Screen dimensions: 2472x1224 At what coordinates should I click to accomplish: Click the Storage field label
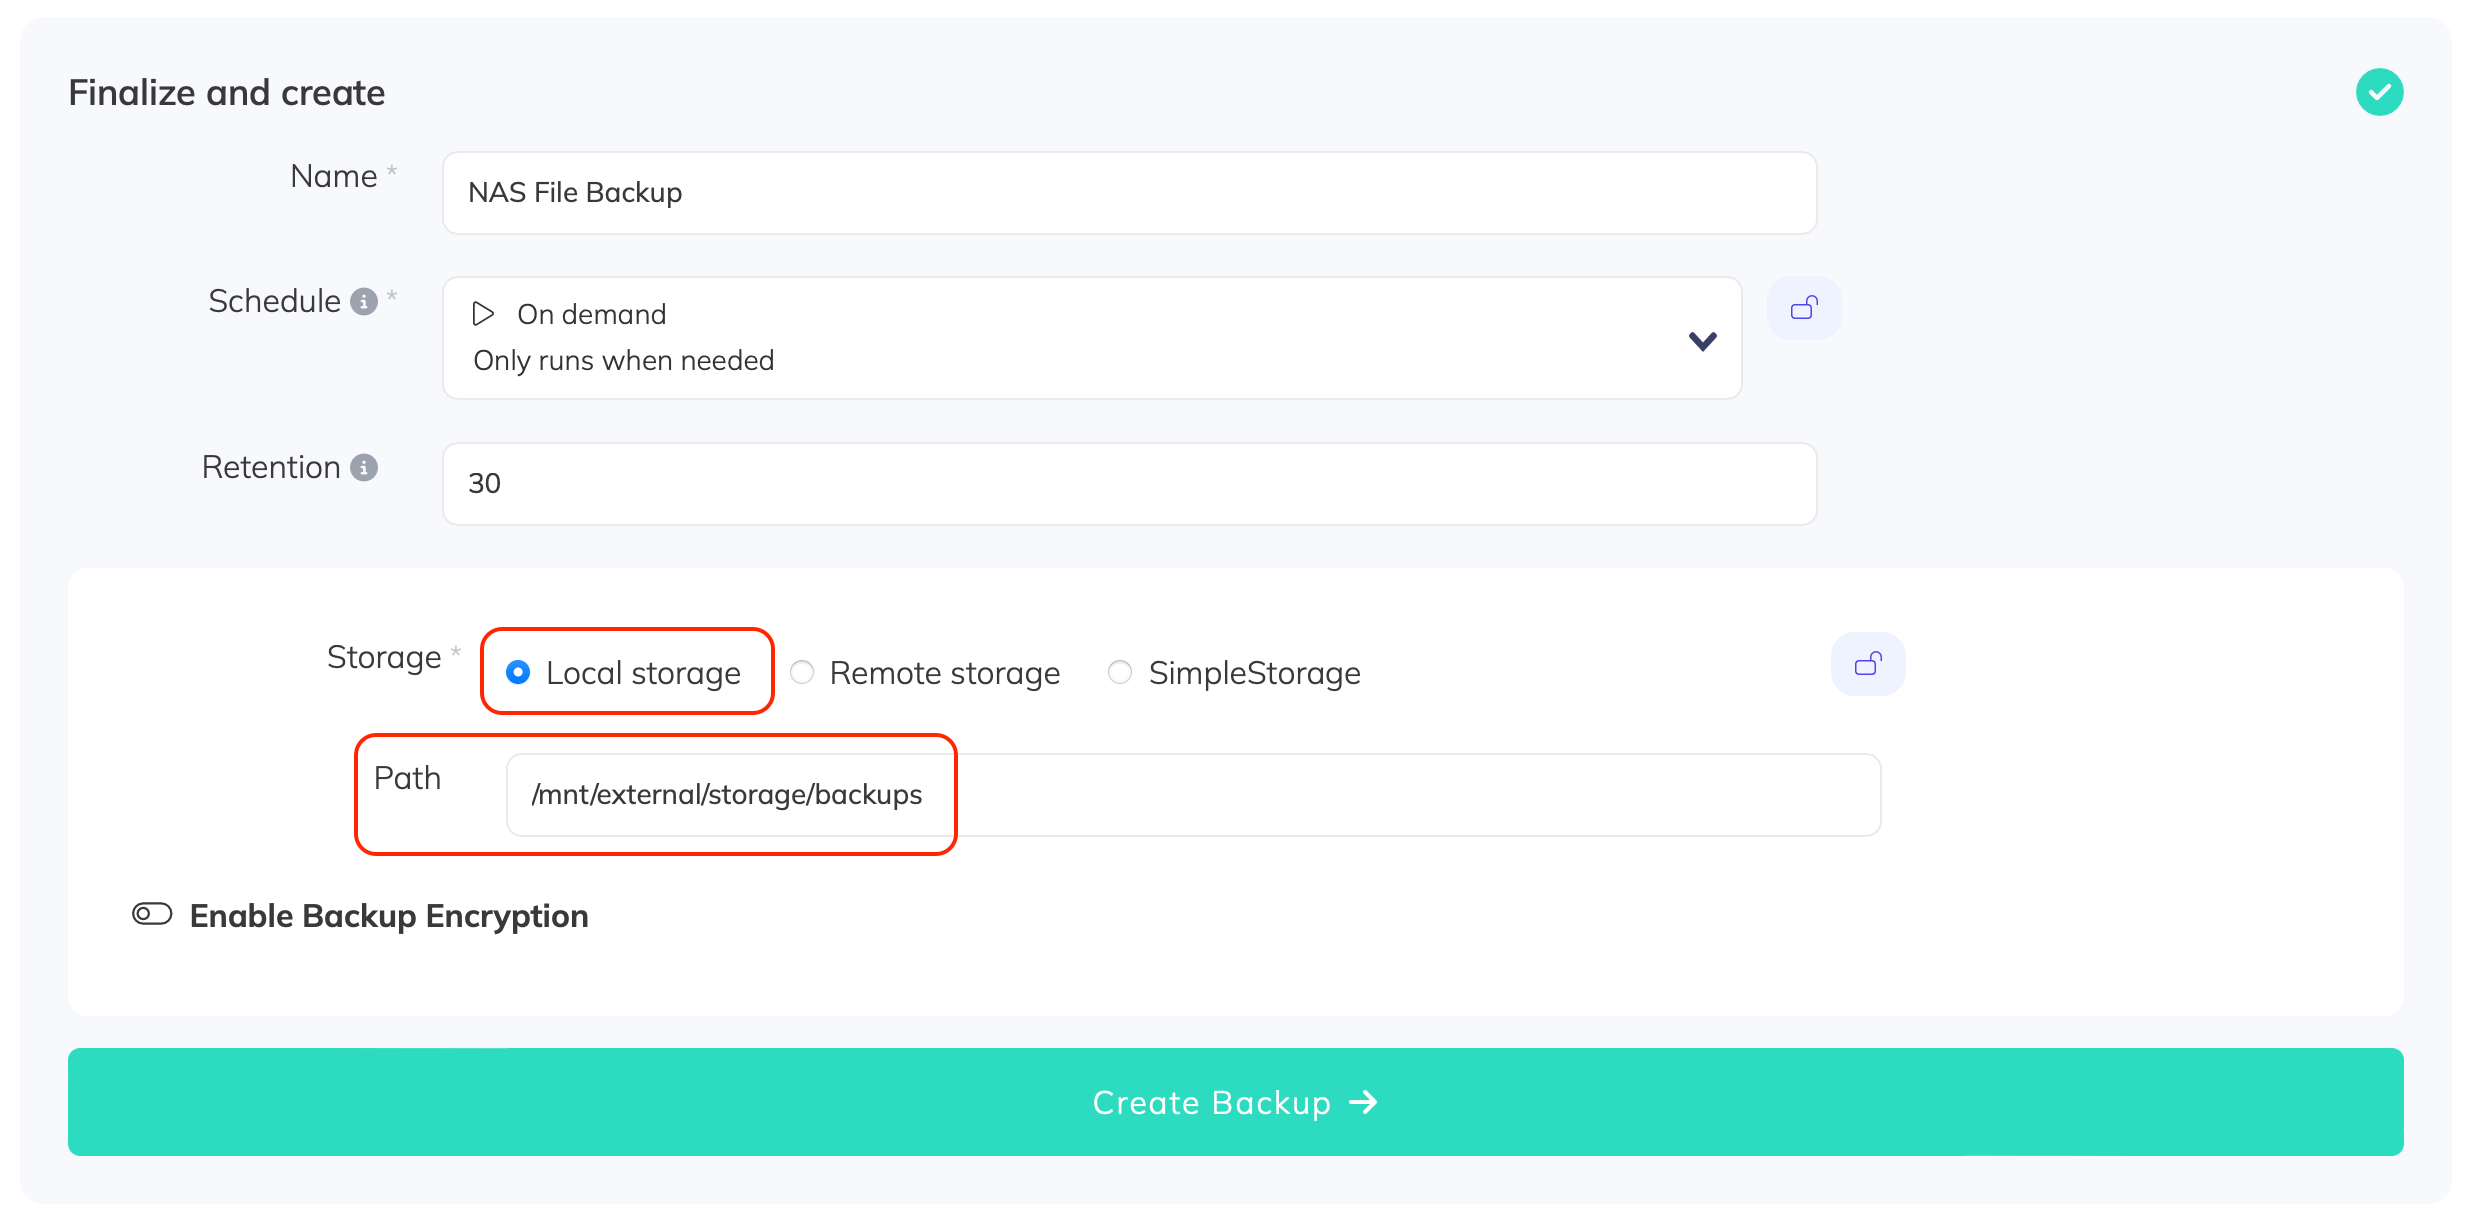point(384,657)
